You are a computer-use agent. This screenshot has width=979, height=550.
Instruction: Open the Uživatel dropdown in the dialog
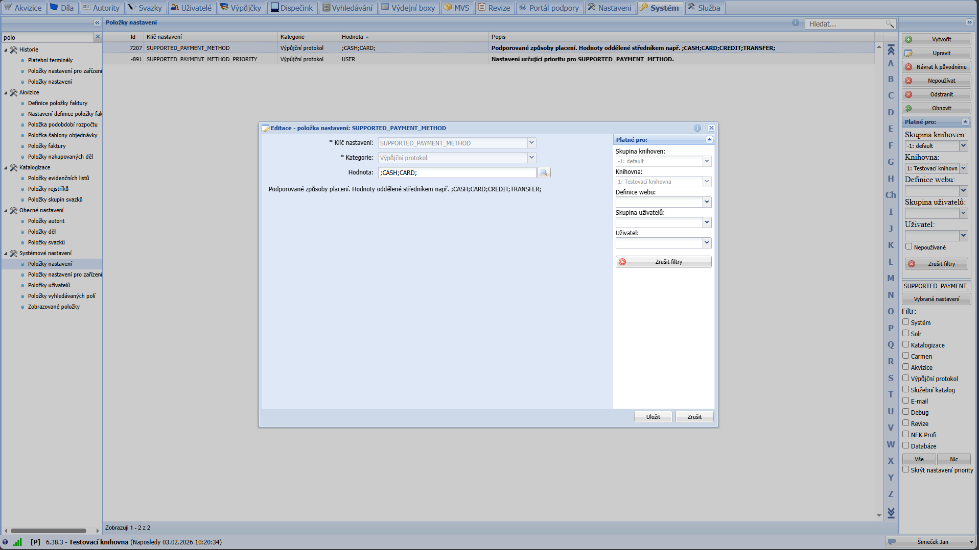tap(707, 242)
